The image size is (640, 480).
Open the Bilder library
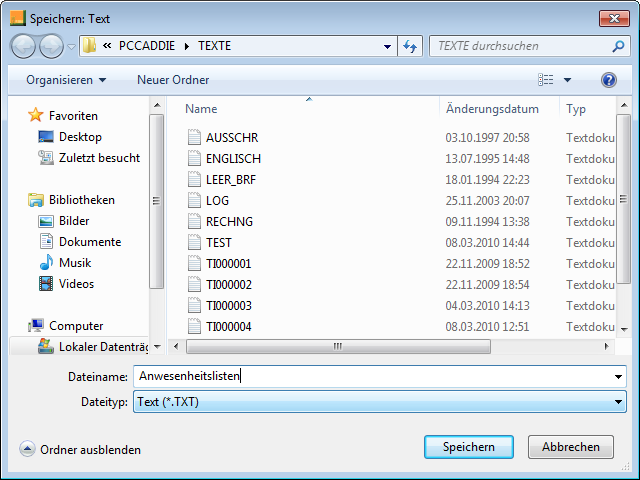click(74, 221)
